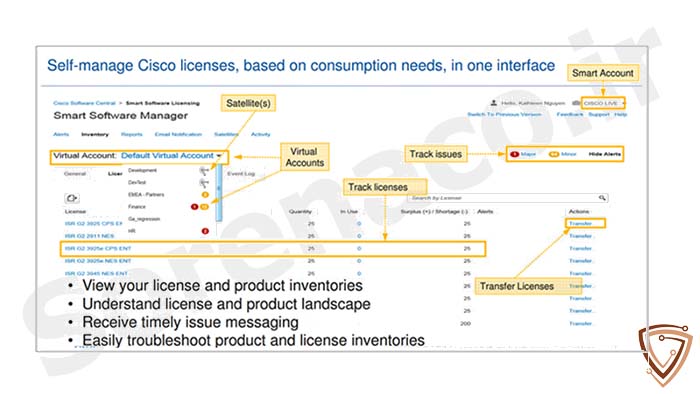Select Development in the virtual account list

coord(142,170)
